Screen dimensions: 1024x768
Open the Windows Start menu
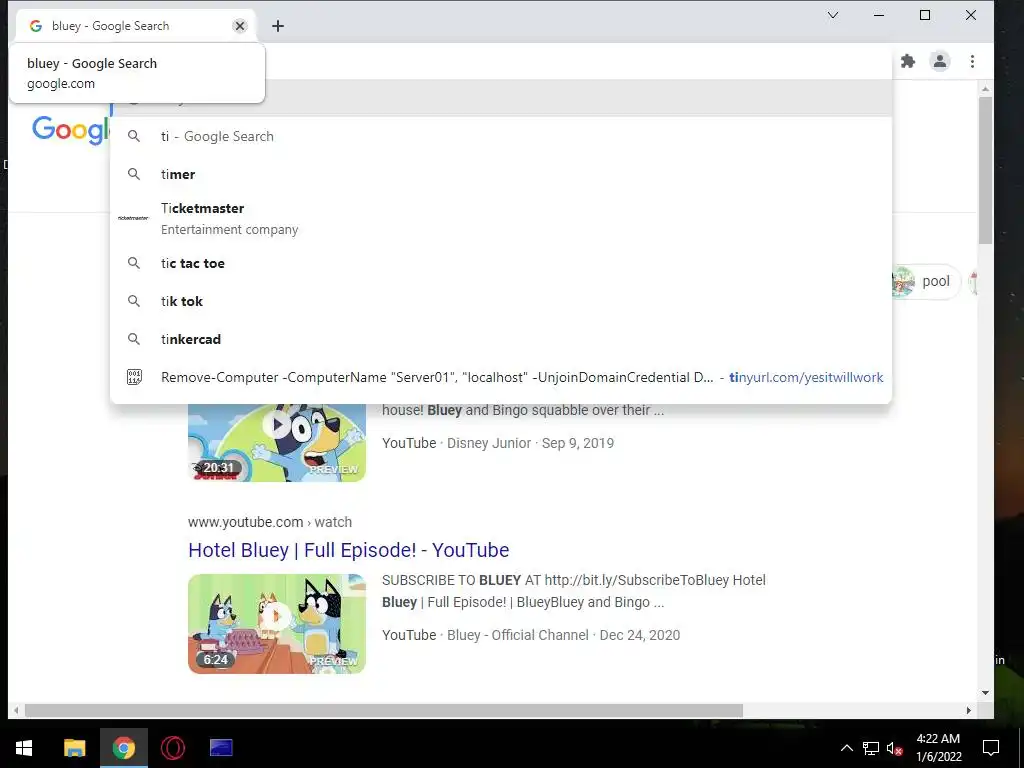[x=24, y=748]
